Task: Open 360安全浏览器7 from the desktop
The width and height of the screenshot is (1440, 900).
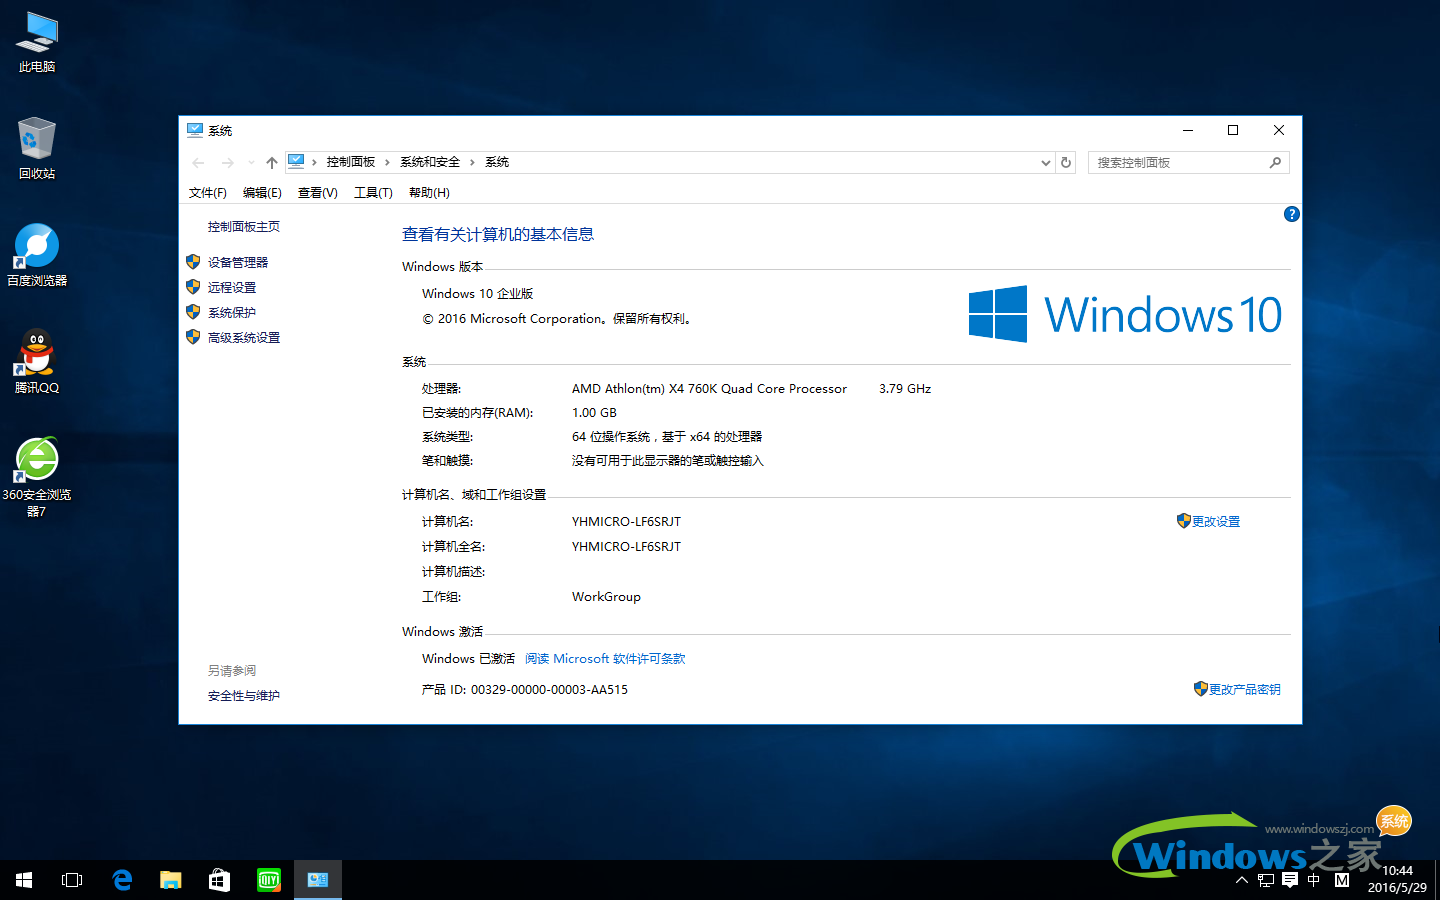Action: pos(36,460)
